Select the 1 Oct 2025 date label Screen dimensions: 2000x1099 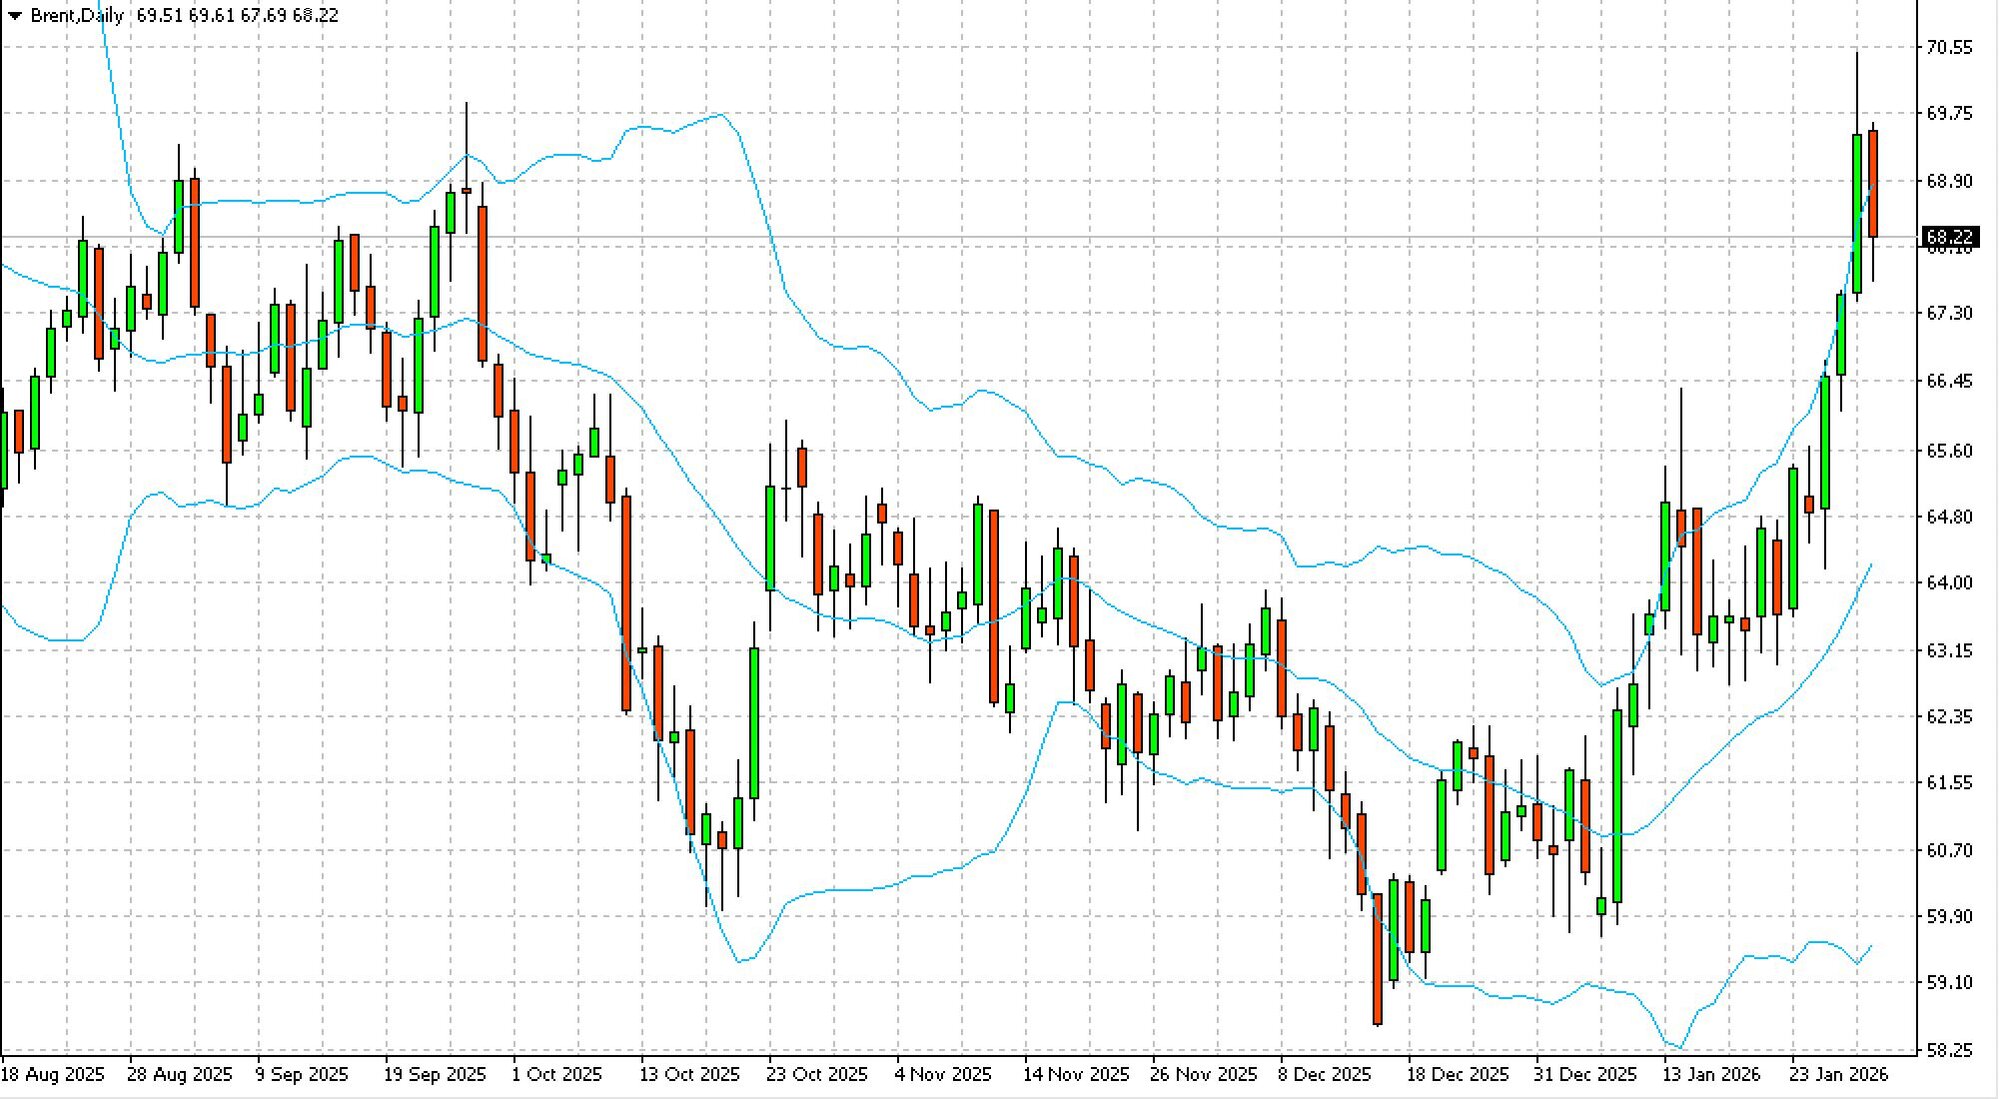(556, 1075)
